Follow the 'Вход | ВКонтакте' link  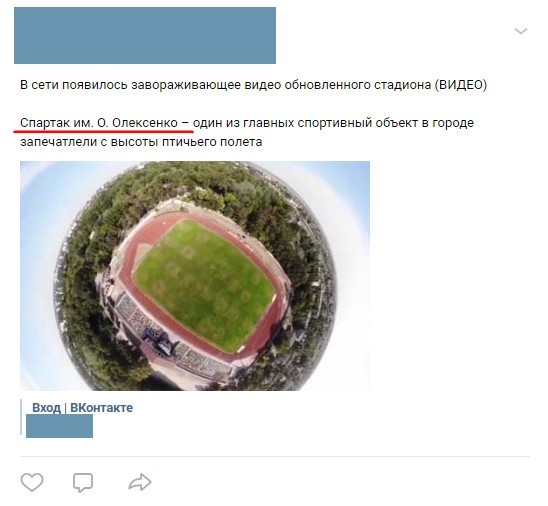[82, 407]
